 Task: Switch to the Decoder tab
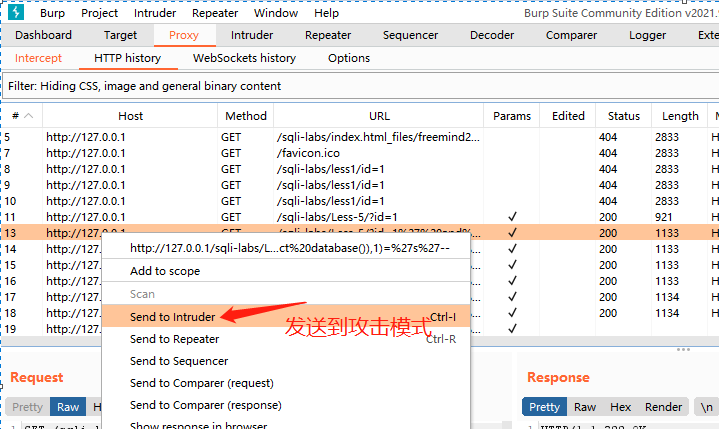tap(492, 35)
